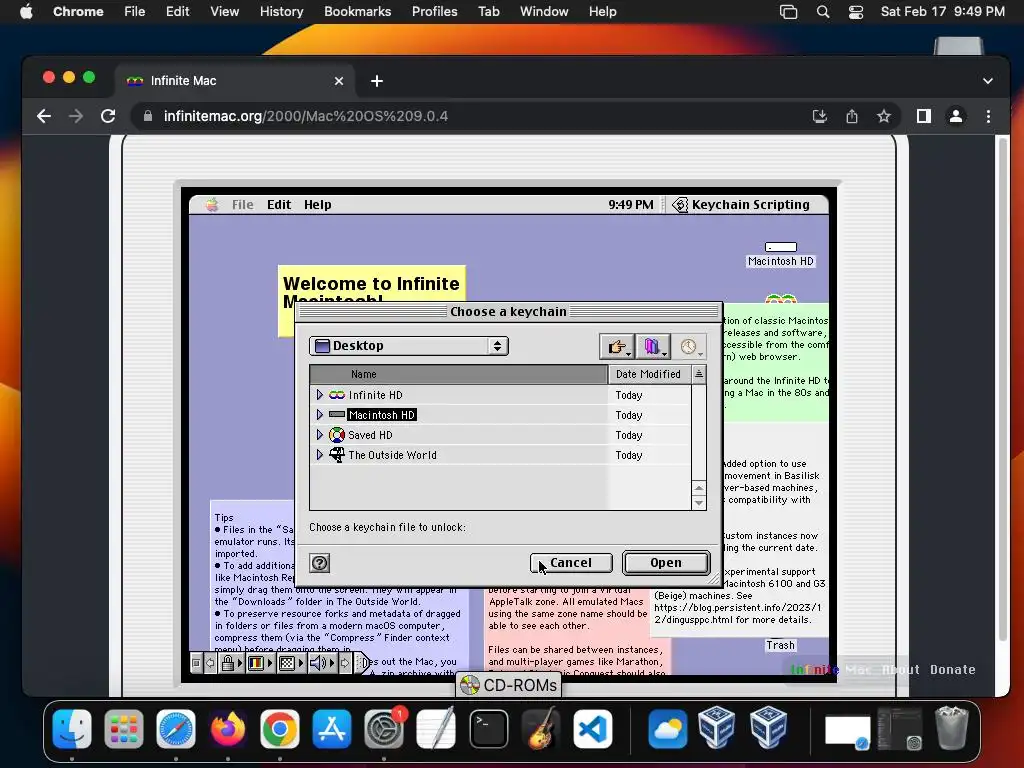Click the Macintosh HD drive icon on the emulated desktop
Image resolution: width=1024 pixels, height=768 pixels.
pyautogui.click(x=780, y=247)
